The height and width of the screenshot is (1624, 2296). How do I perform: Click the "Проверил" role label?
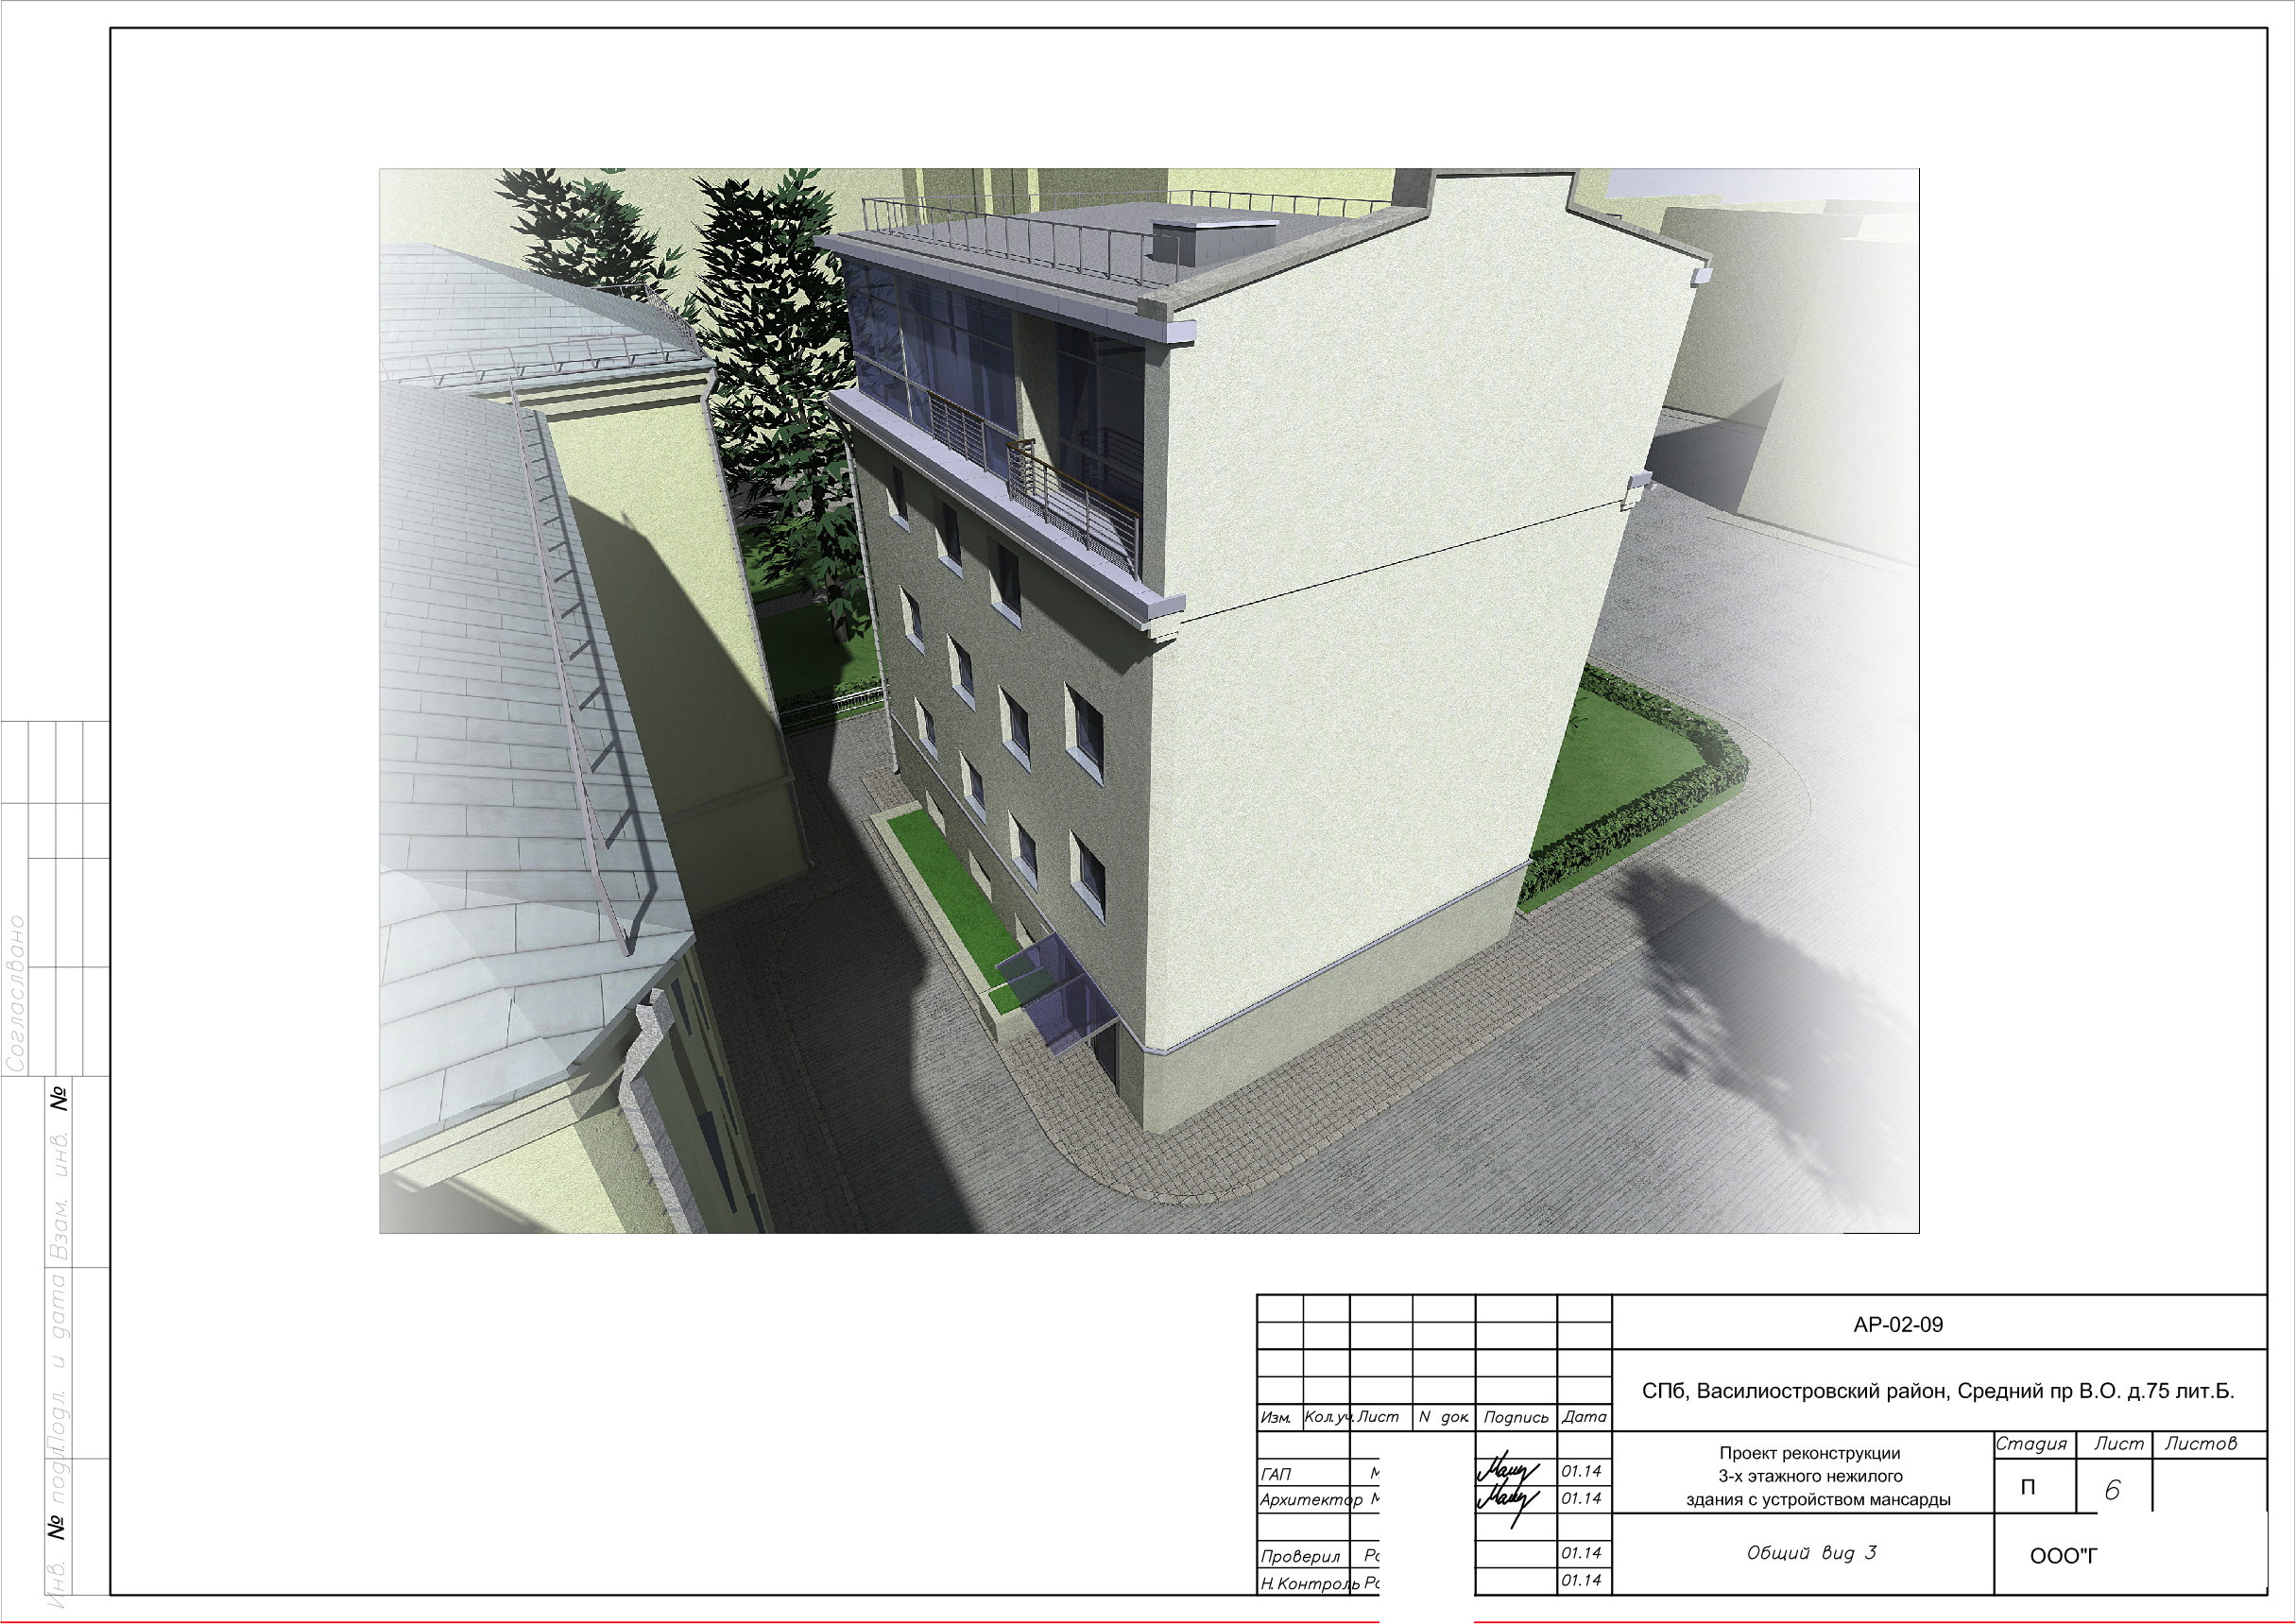[1300, 1556]
